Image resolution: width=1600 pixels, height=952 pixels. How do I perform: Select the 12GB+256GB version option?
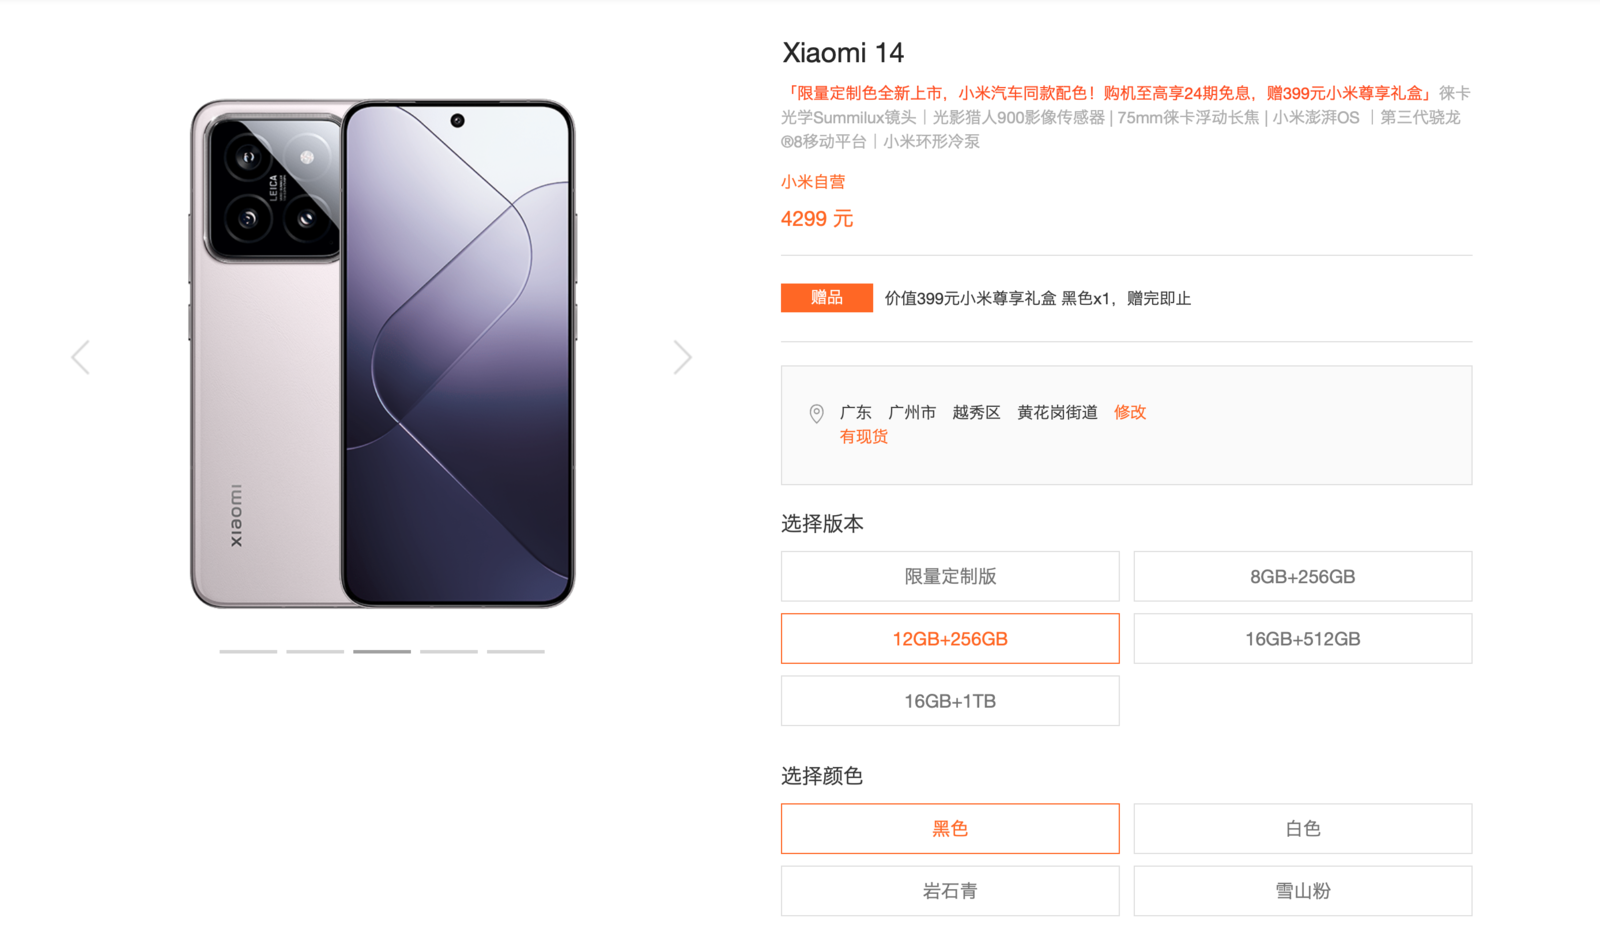tap(950, 638)
